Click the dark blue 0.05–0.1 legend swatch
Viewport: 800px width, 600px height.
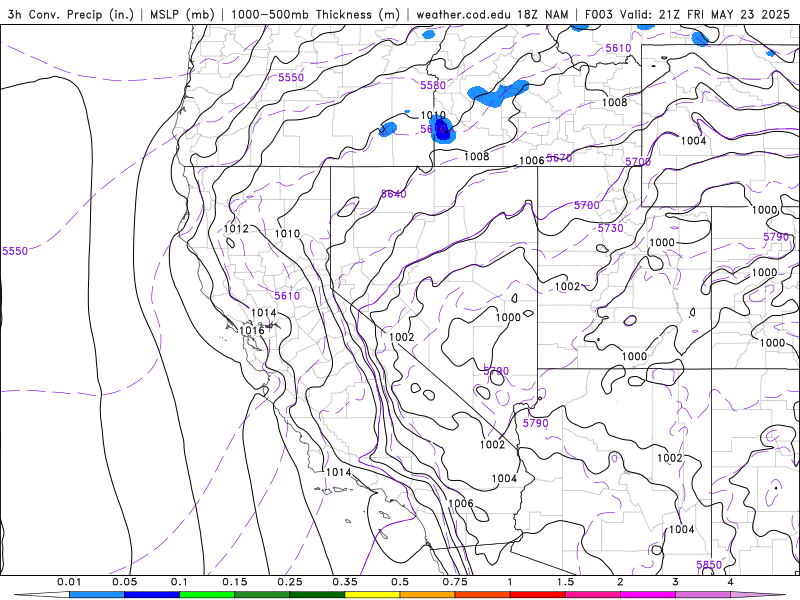(152, 595)
